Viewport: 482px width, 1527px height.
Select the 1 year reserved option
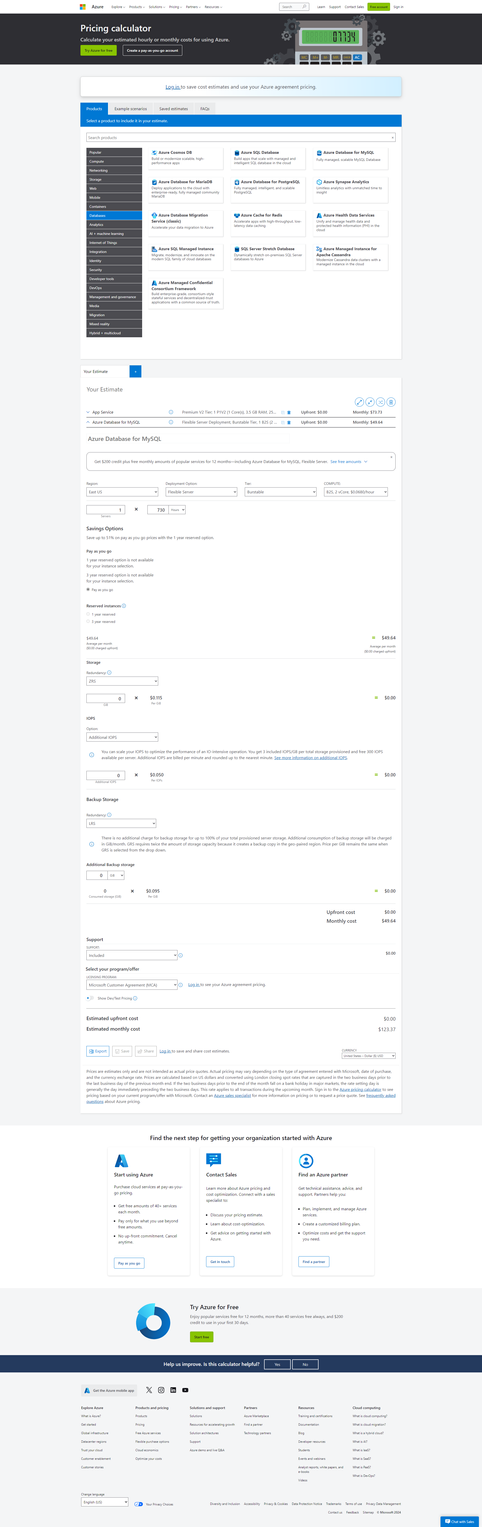(x=88, y=615)
